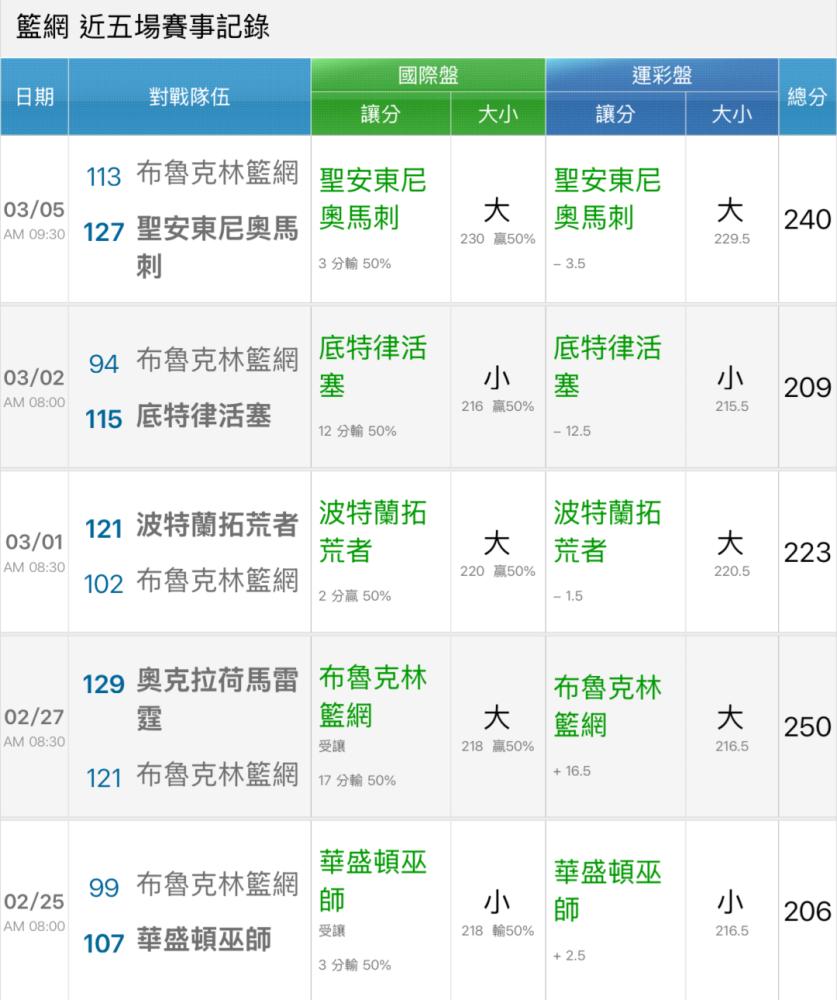
Task: Click green 布魯克林籃網 in 國際盤 讓分
Action: click(x=373, y=696)
